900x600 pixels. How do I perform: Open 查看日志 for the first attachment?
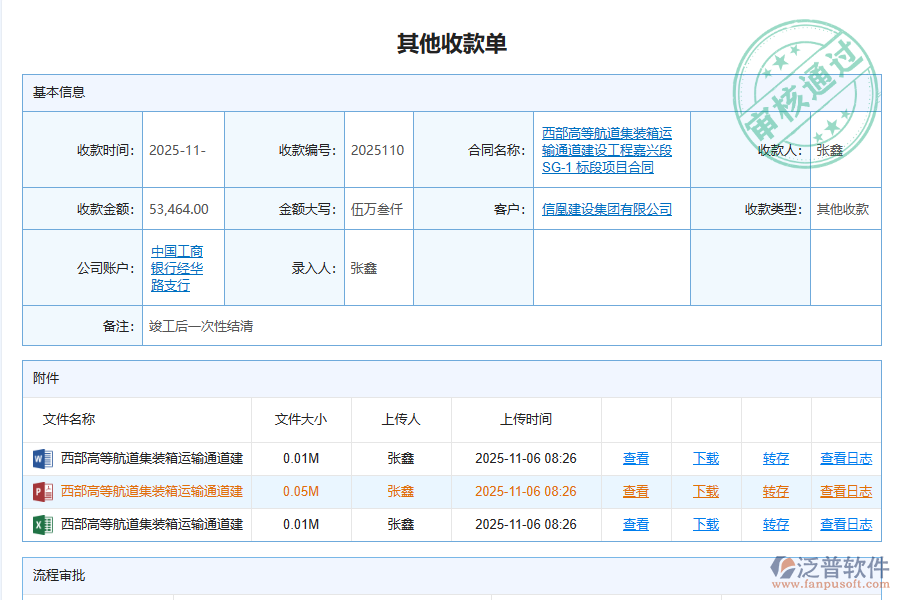845,458
